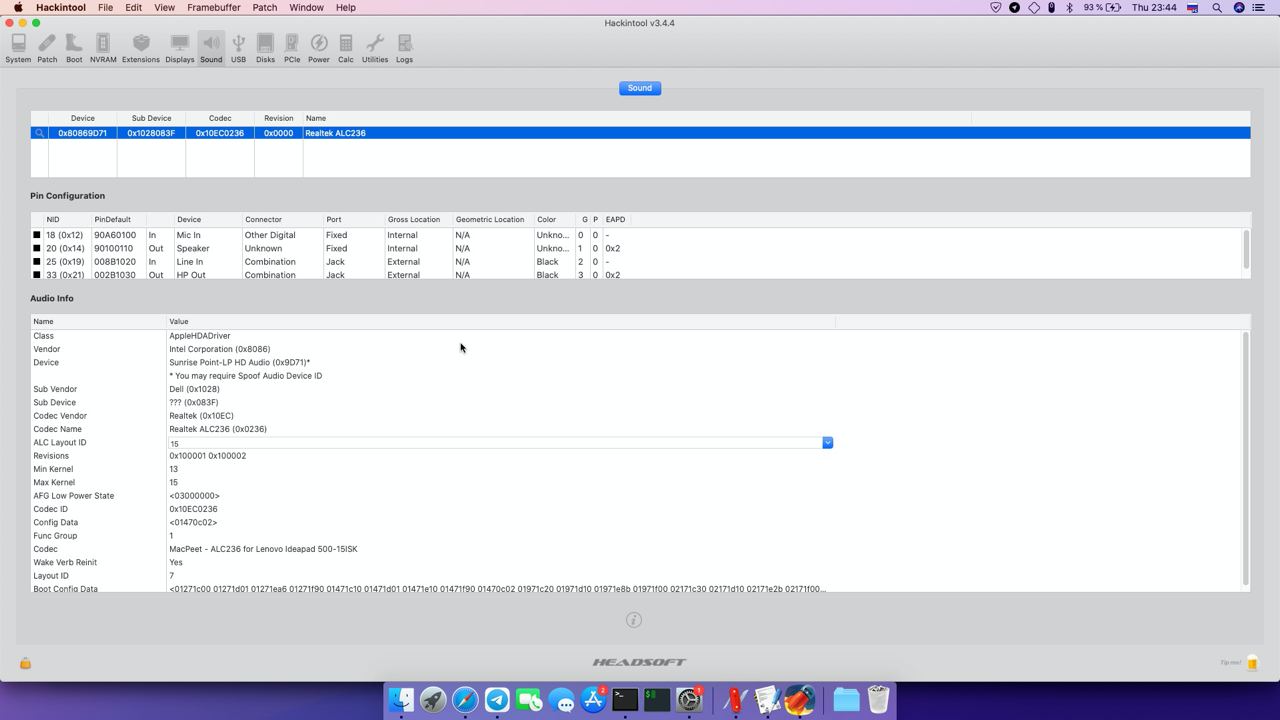Open the Patch toolbar section

point(47,48)
